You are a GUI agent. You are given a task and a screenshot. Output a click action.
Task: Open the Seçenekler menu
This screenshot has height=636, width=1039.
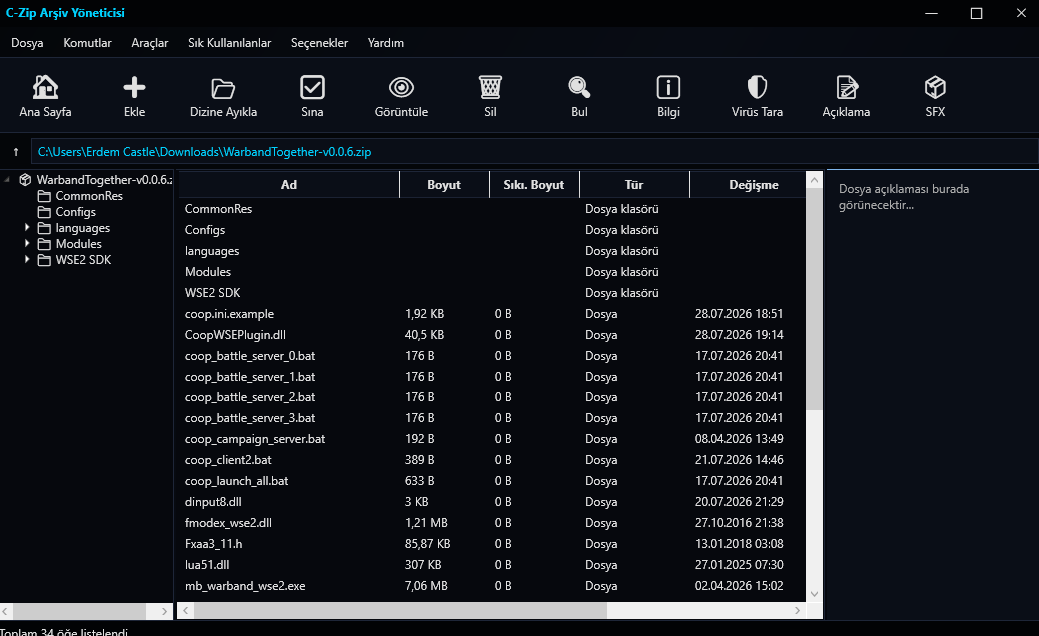319,43
